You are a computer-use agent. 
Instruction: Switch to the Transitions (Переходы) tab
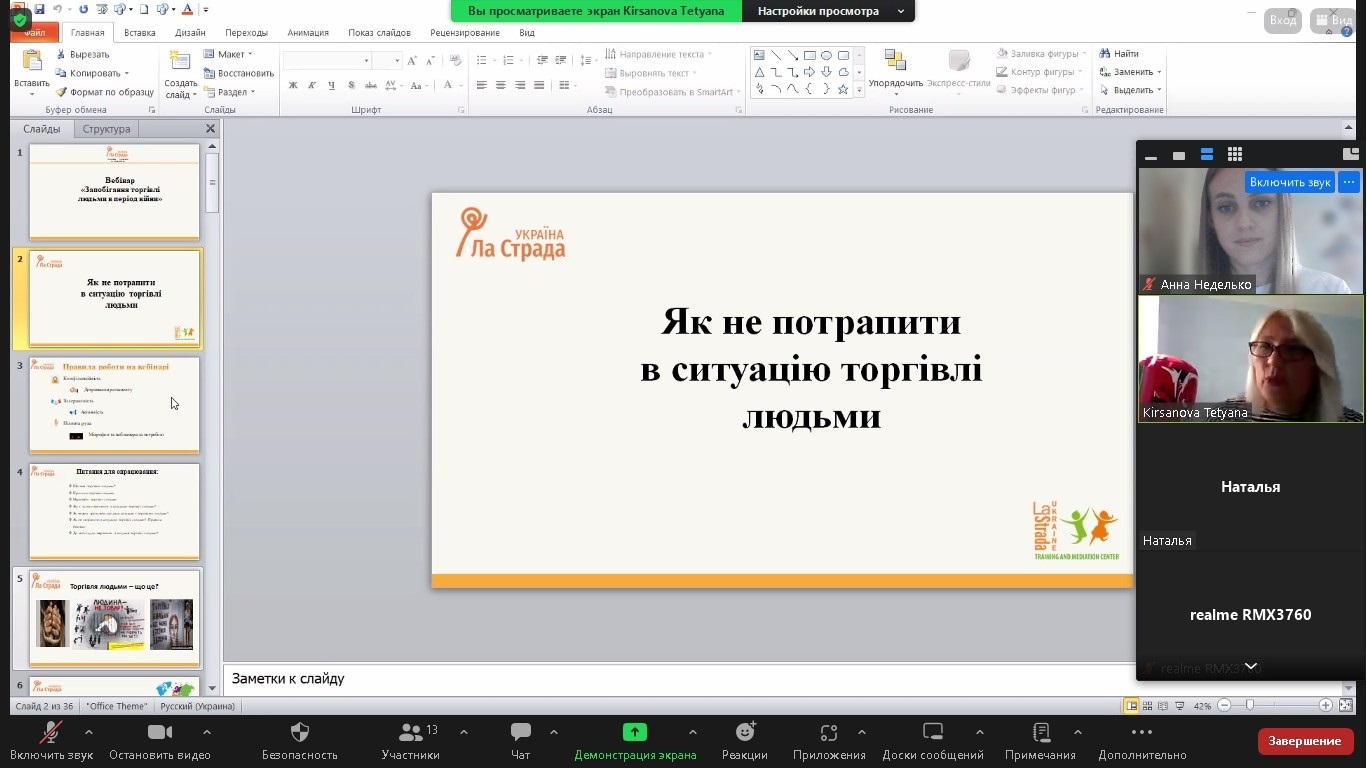click(246, 33)
